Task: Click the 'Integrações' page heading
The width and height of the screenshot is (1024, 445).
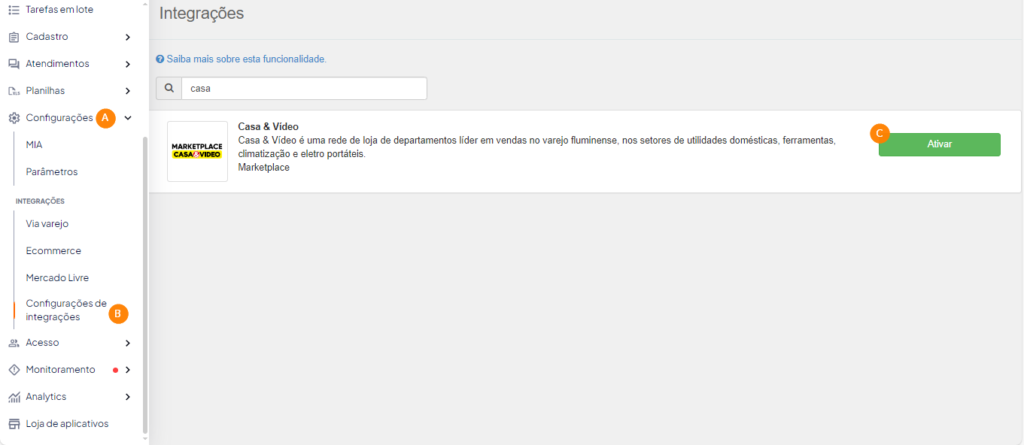Action: (x=202, y=13)
